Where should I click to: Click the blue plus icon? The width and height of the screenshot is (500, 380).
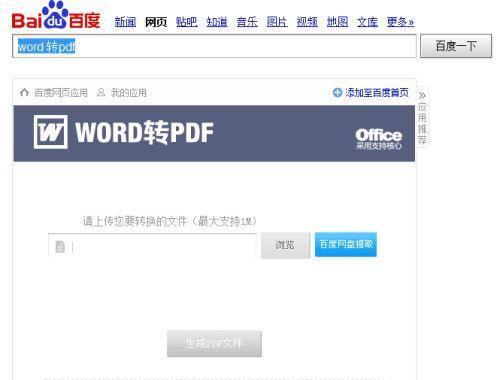pos(337,92)
